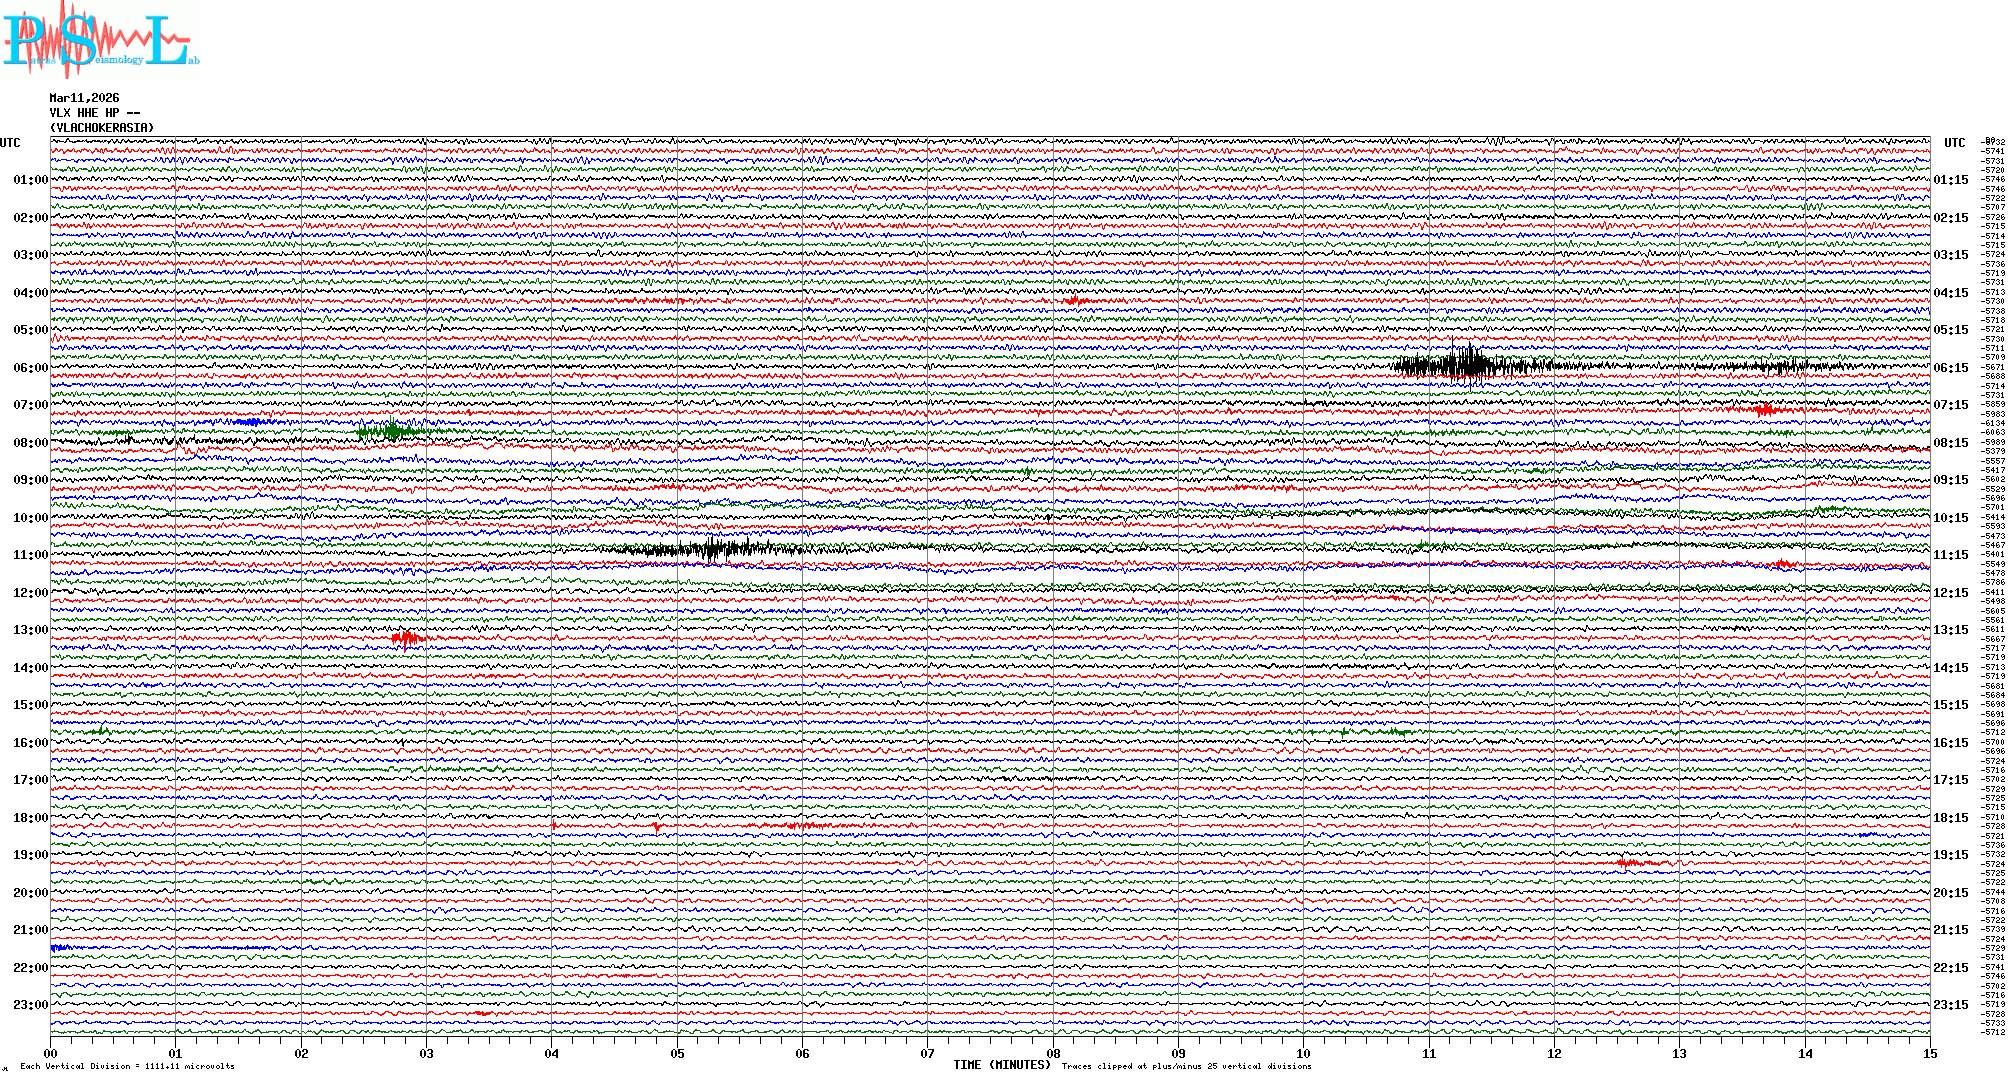Click the 23:00 hour label on left axis
Screen dimensions: 2010x1080
30,1005
